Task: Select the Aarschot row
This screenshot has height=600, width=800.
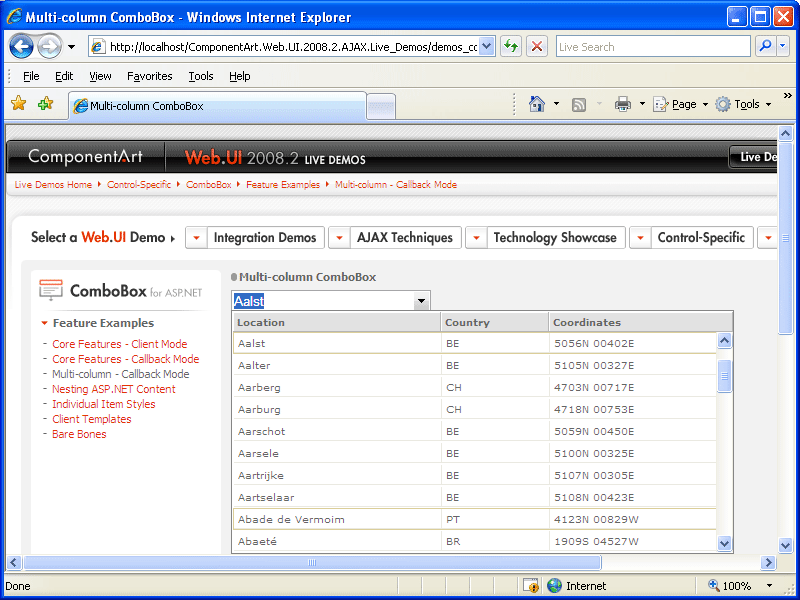Action: (474, 431)
